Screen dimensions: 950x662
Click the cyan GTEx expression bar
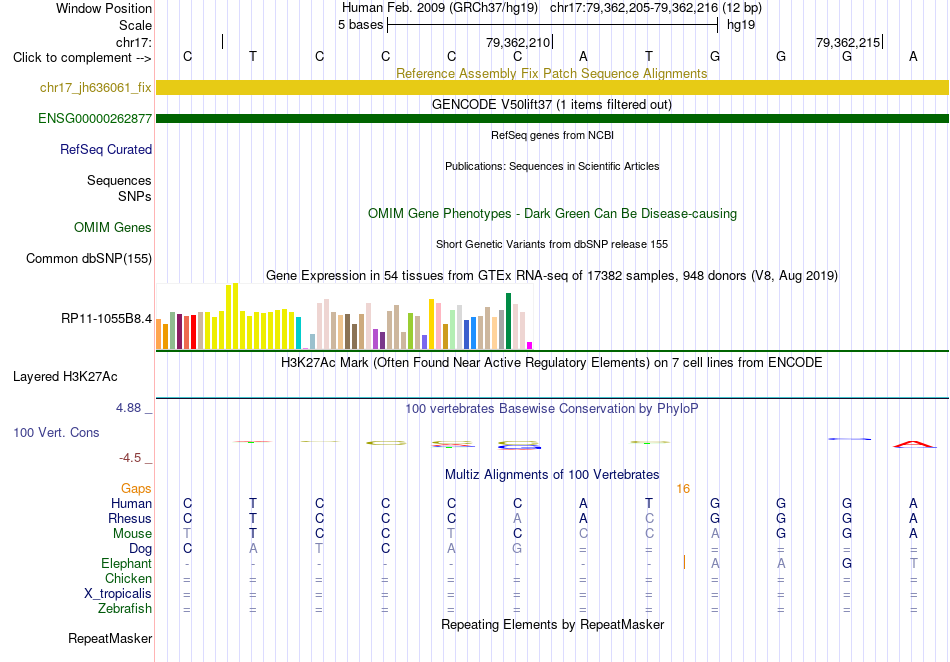pos(298,333)
